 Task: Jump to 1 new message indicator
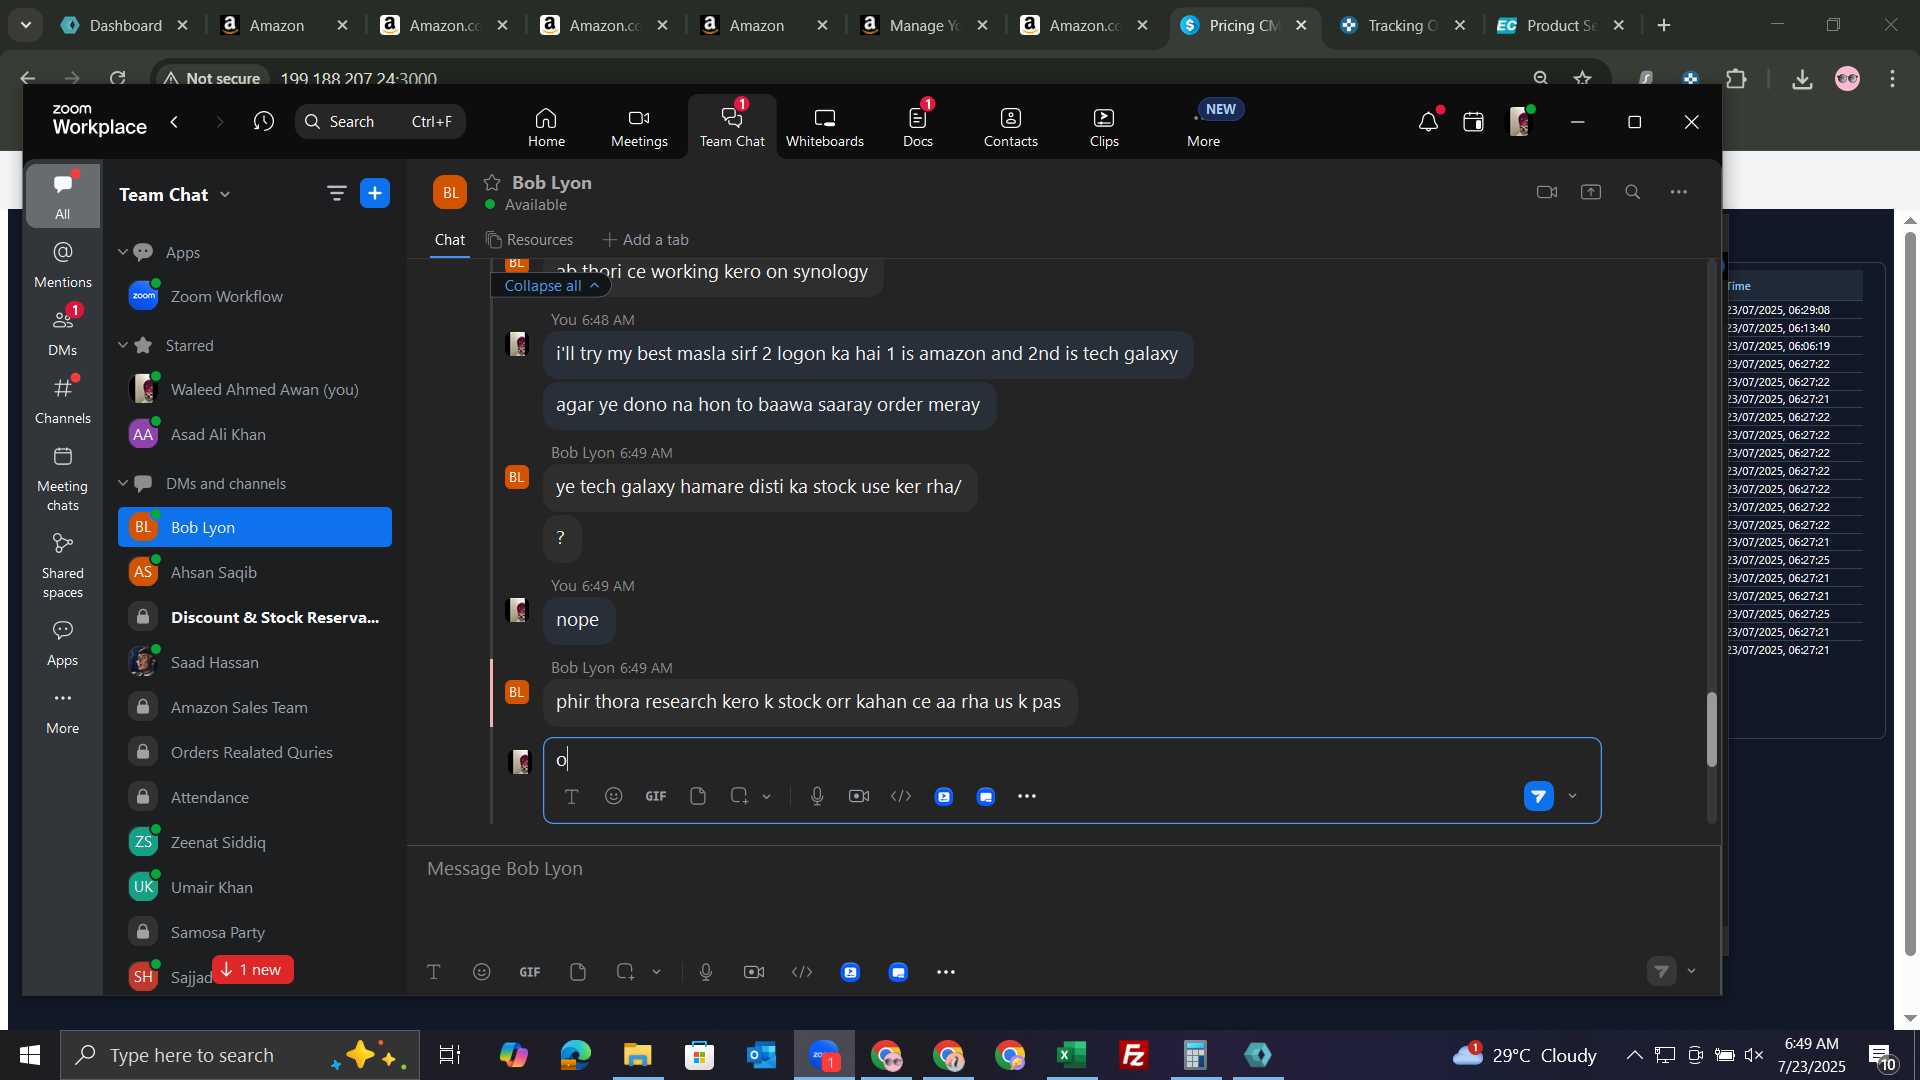252,970
